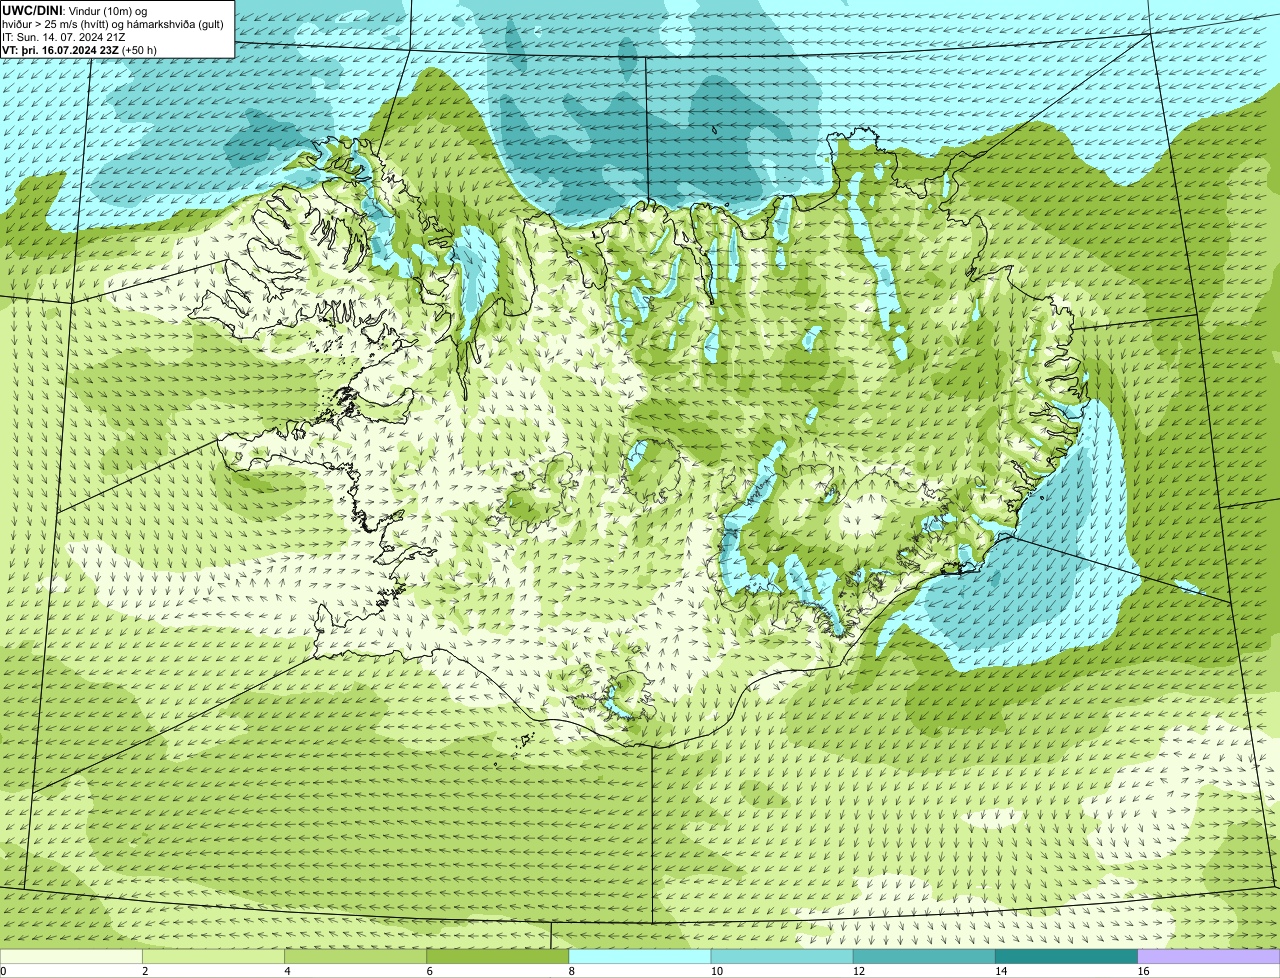Click the pale cream 0–2 m/s legend swatch

tap(72, 957)
